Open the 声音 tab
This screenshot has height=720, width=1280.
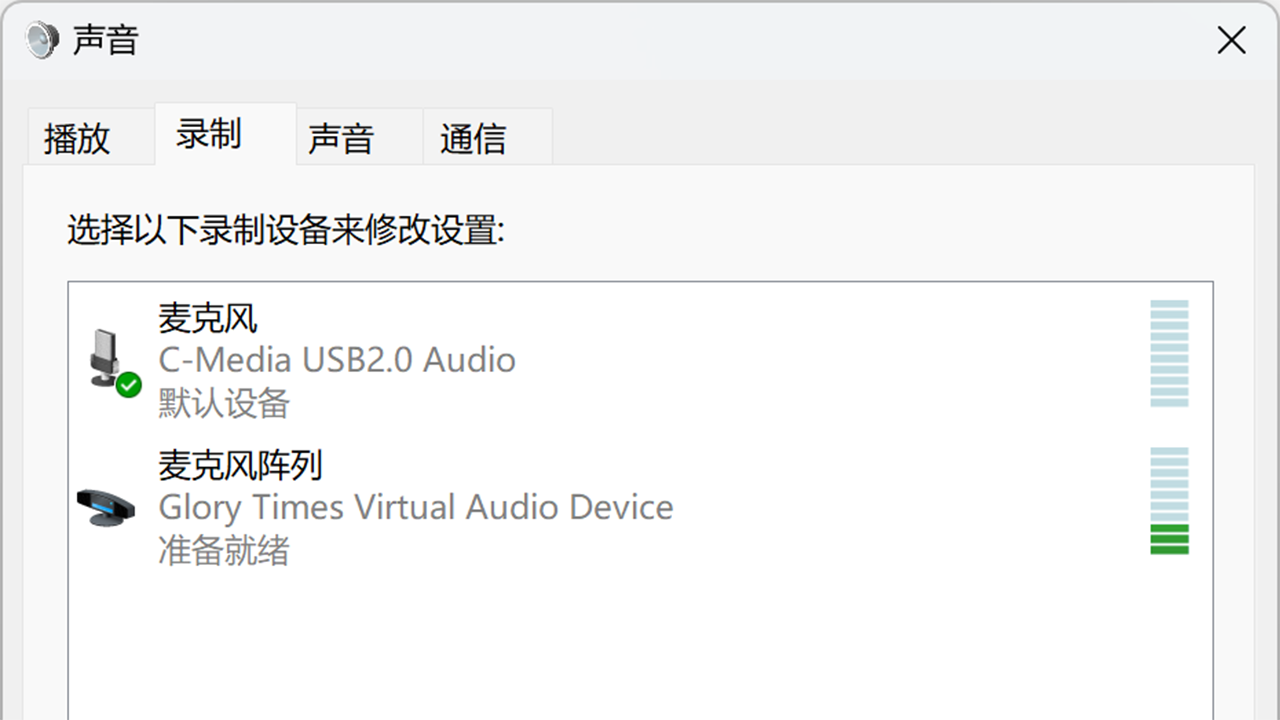341,138
